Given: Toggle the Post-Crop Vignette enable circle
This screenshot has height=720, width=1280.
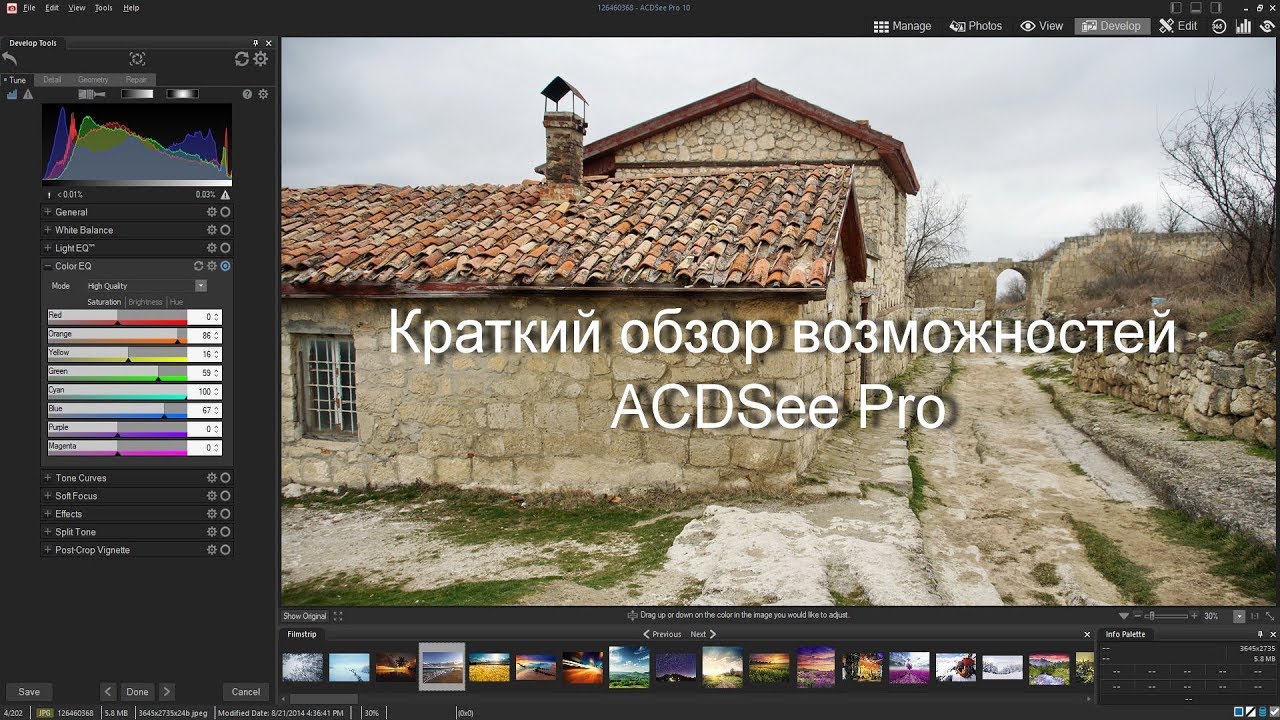Looking at the screenshot, I should click(x=225, y=550).
